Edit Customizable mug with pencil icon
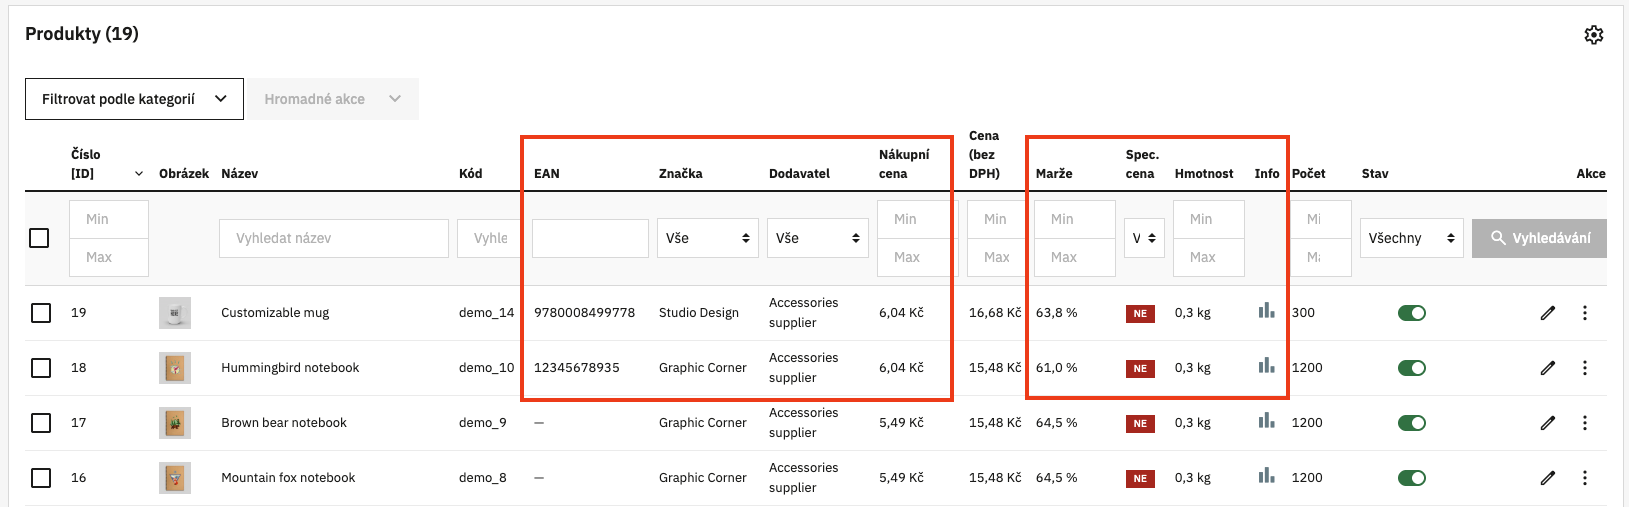This screenshot has width=1629, height=507. (1548, 313)
